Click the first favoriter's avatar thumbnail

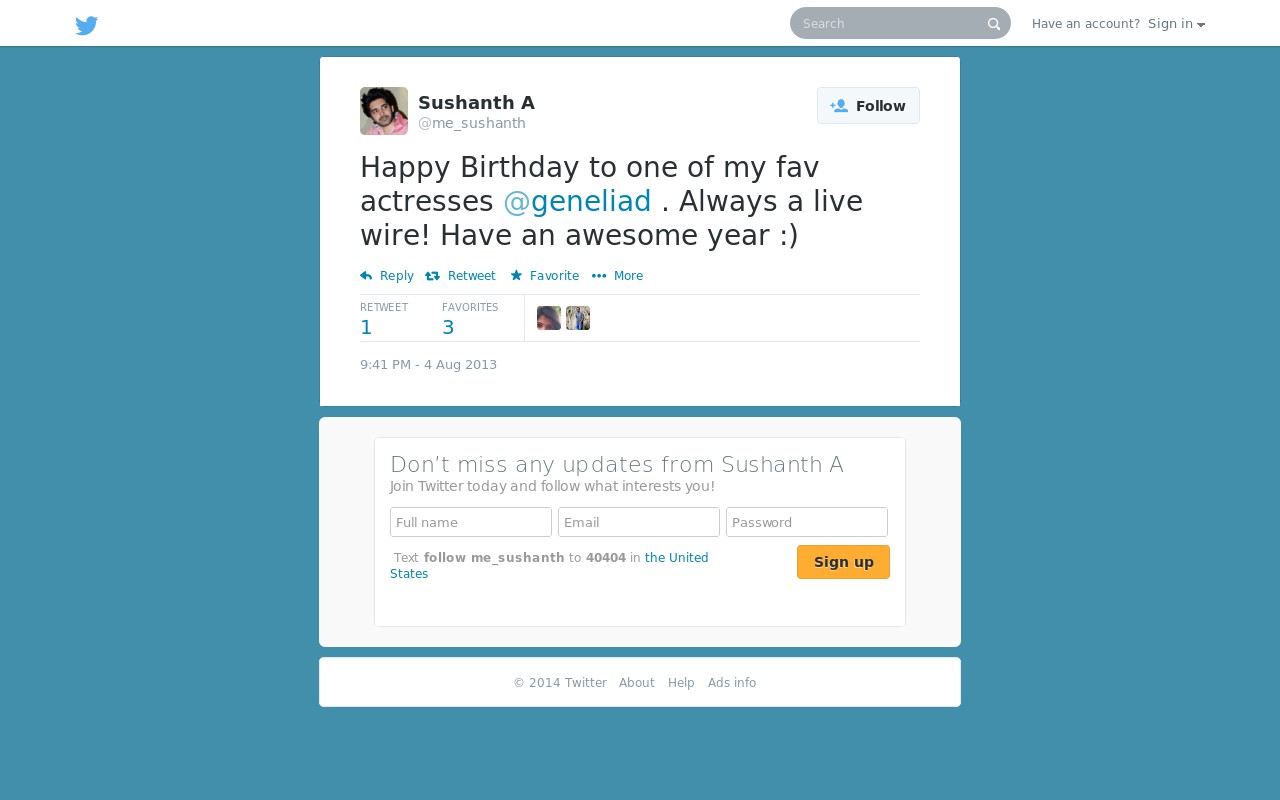click(x=549, y=318)
